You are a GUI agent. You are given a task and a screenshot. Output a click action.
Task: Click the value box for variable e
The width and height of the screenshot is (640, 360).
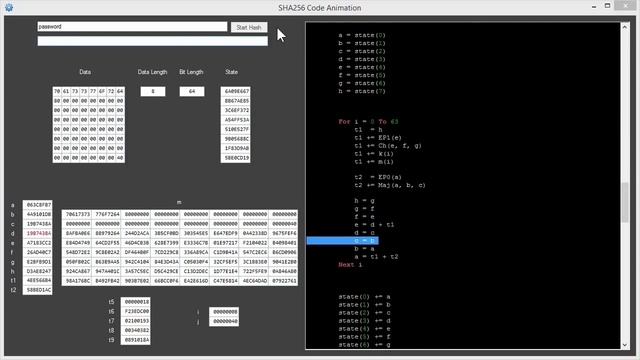pyautogui.click(x=38, y=242)
